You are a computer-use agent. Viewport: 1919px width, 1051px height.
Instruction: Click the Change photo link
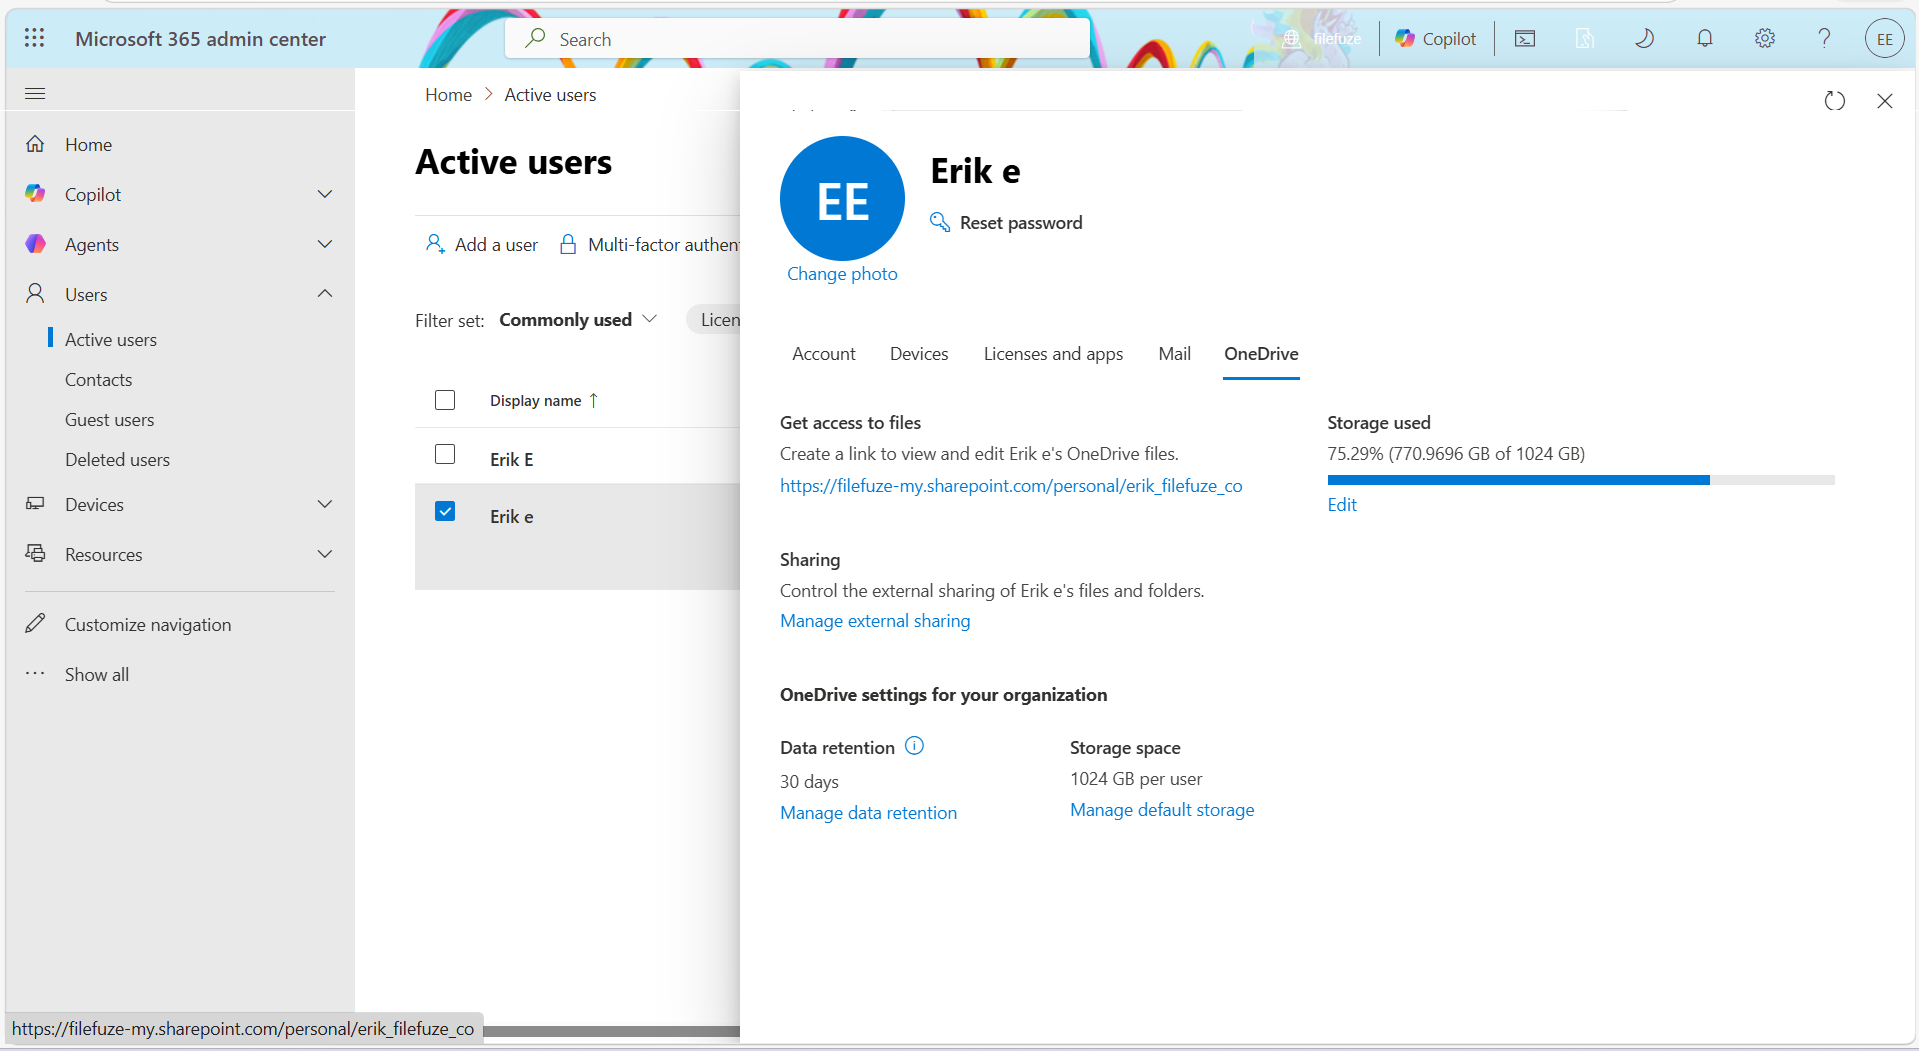[842, 274]
